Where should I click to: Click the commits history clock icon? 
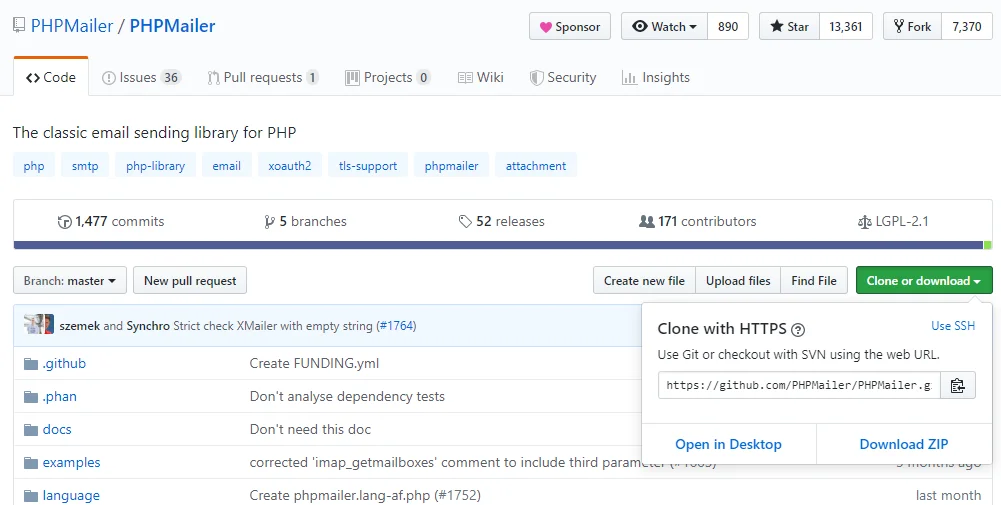pyautogui.click(x=64, y=222)
